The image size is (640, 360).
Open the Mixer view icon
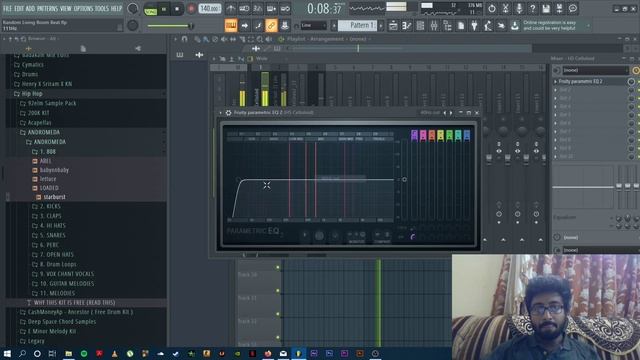click(434, 26)
